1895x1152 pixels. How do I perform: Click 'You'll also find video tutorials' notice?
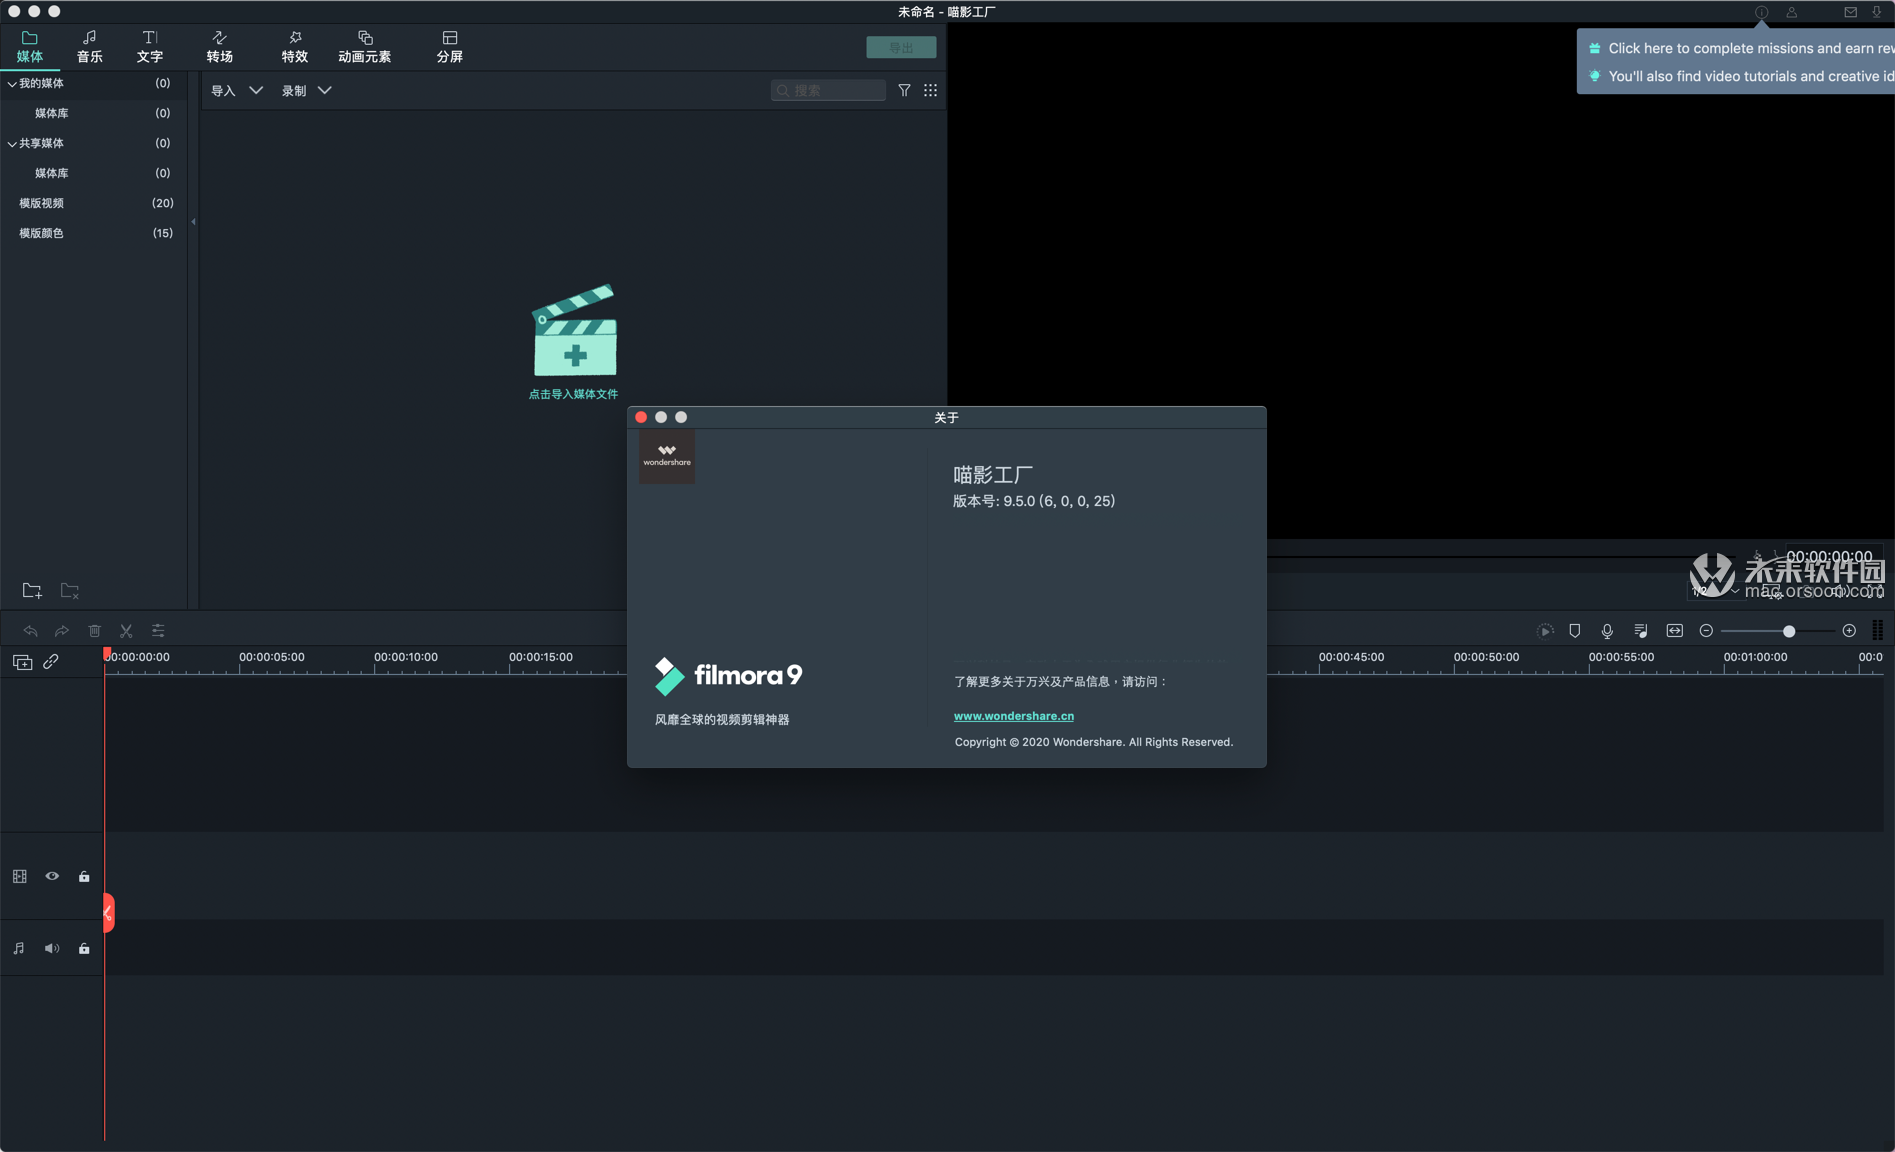click(x=1751, y=76)
